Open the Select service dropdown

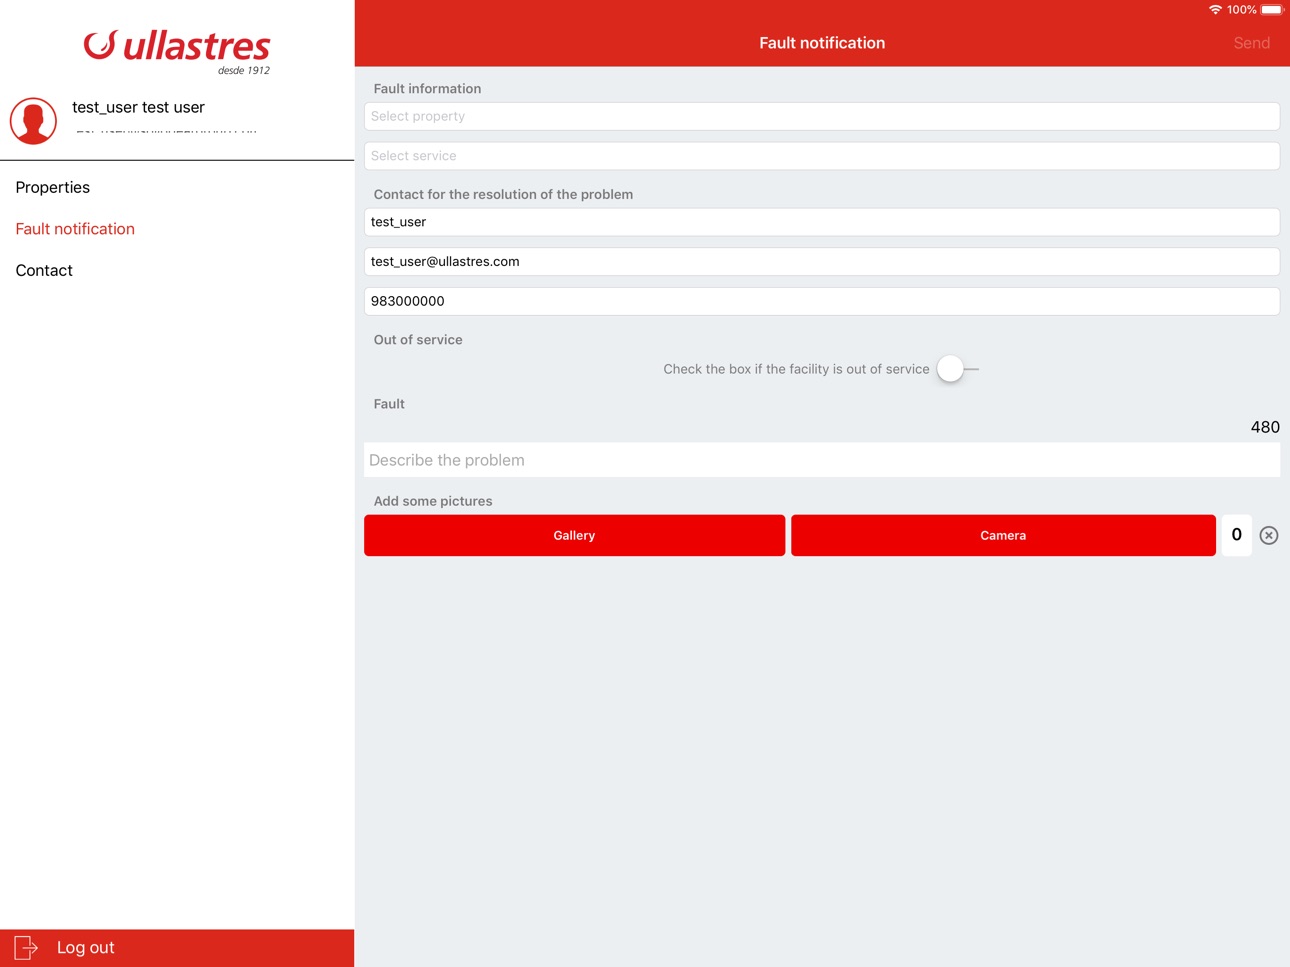(822, 156)
